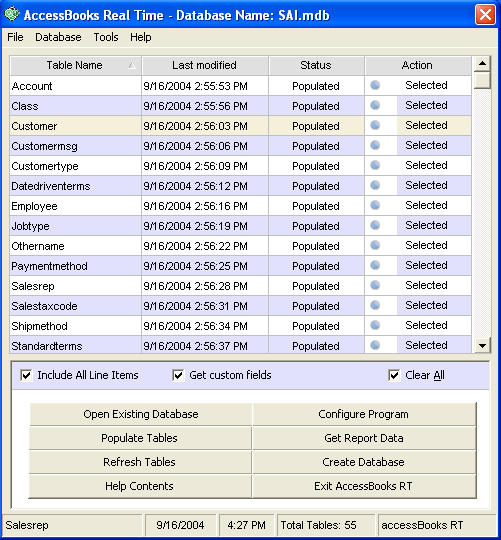
Task: Sort by Last modified column header
Action: [205, 65]
